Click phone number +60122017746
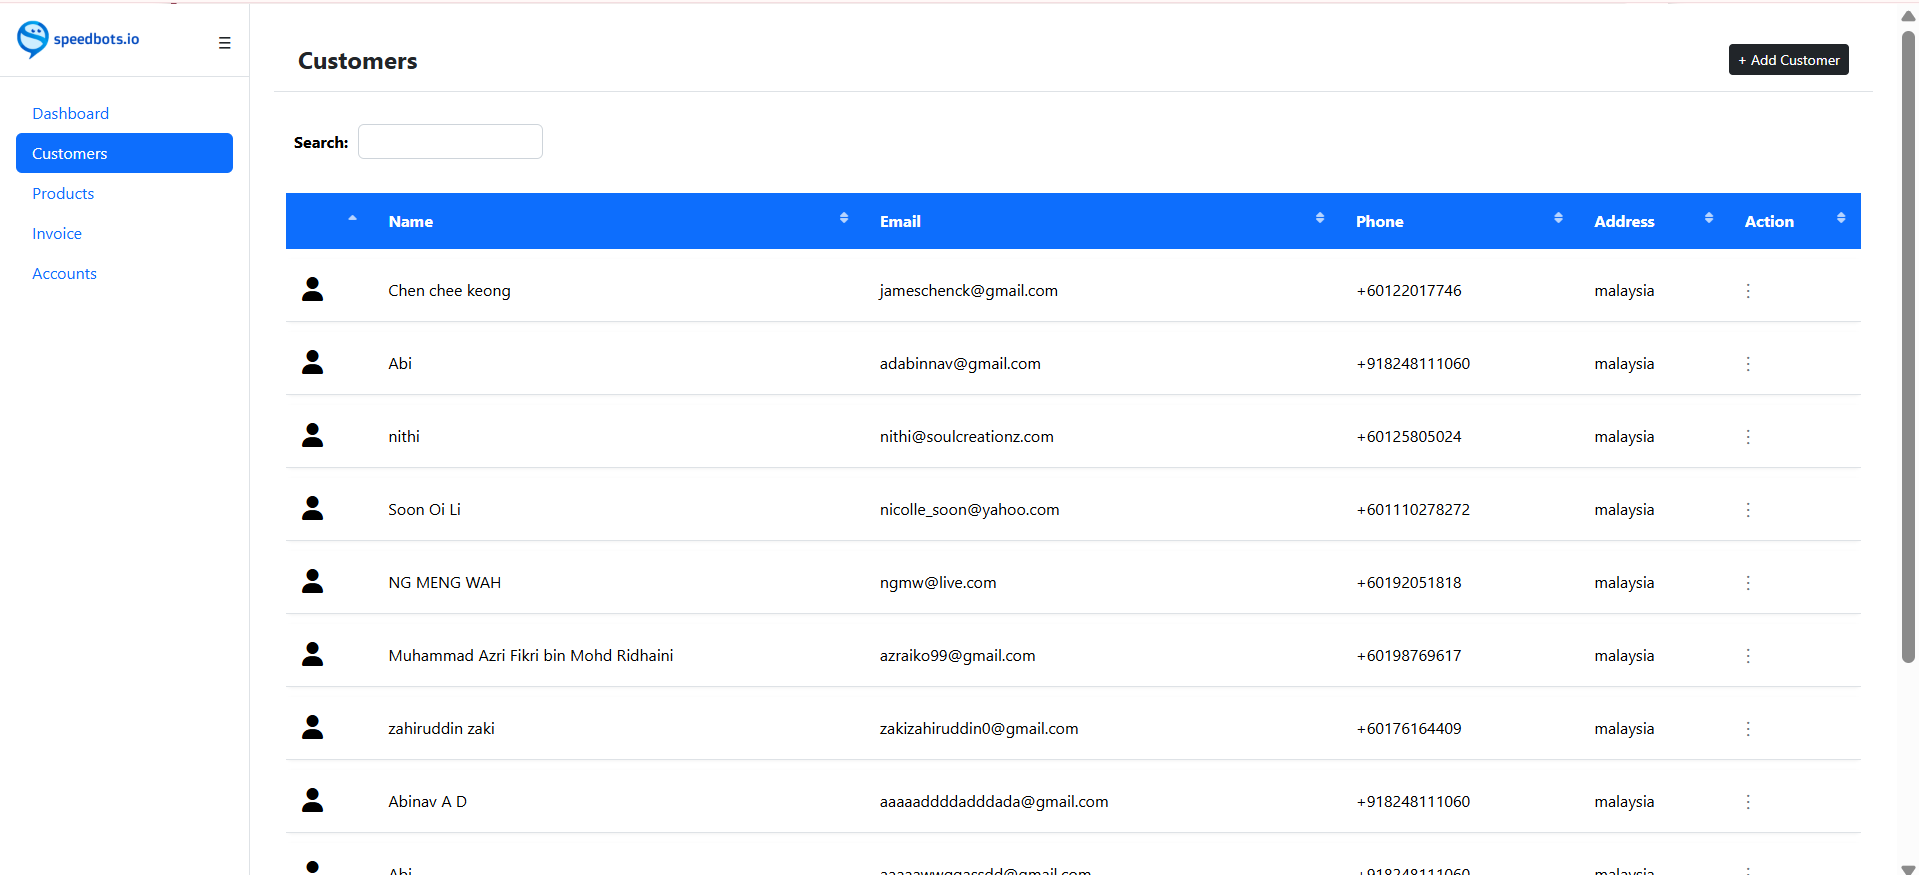Viewport: 1919px width, 875px height. tap(1408, 291)
